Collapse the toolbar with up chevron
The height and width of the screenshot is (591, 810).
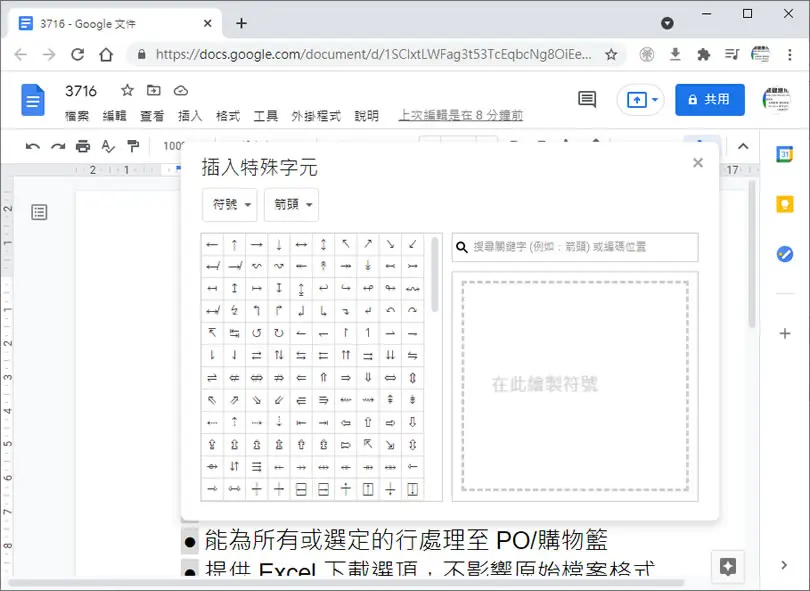point(743,146)
